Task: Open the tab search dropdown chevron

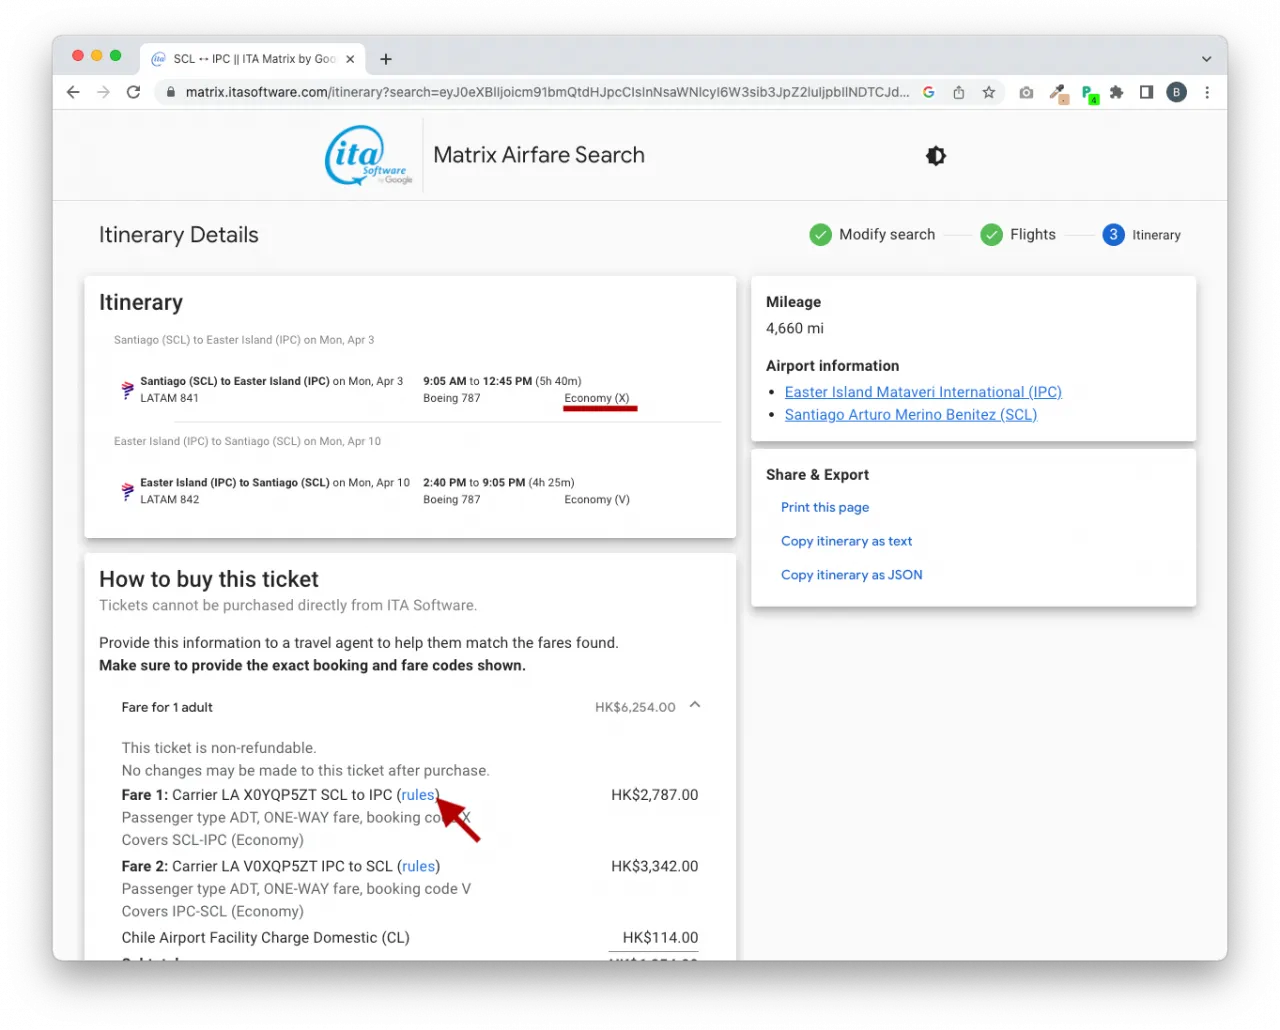Action: pyautogui.click(x=1207, y=59)
